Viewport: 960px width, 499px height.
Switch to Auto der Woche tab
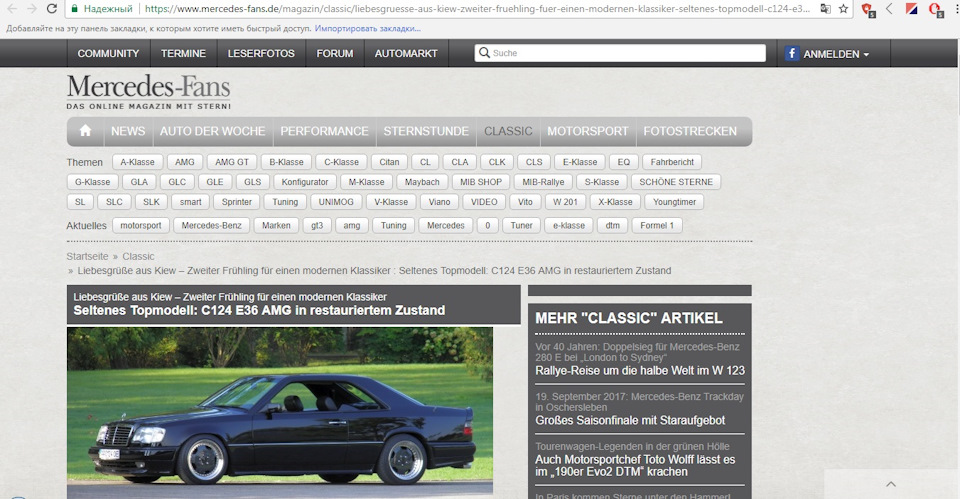pyautogui.click(x=212, y=131)
